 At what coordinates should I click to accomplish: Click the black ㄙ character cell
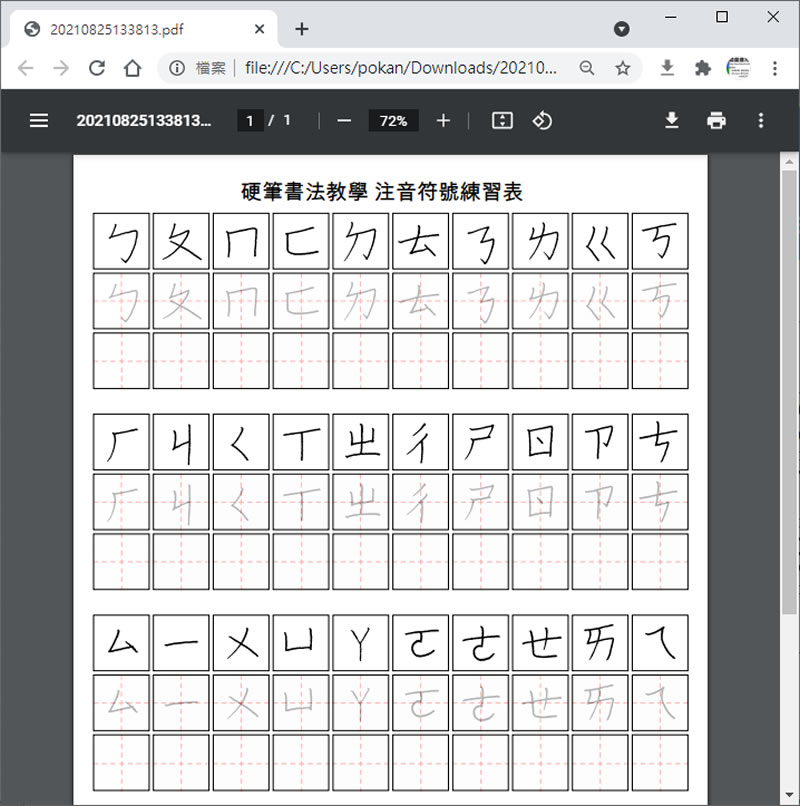[x=121, y=643]
